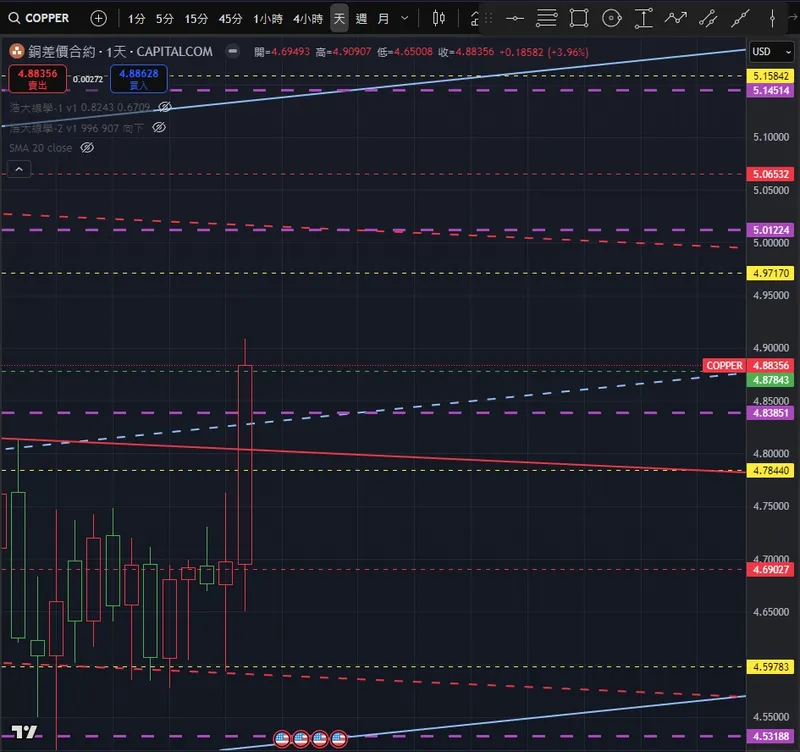Click the 高=4.90907 high value
Screen dimensions: 800x752
[343, 52]
